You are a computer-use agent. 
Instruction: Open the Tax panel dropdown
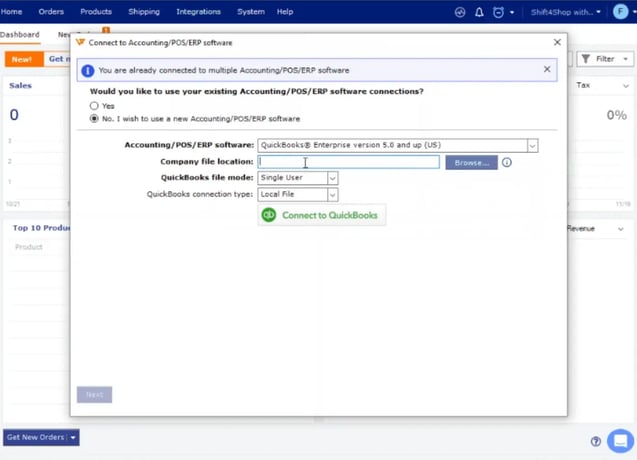click(x=626, y=86)
